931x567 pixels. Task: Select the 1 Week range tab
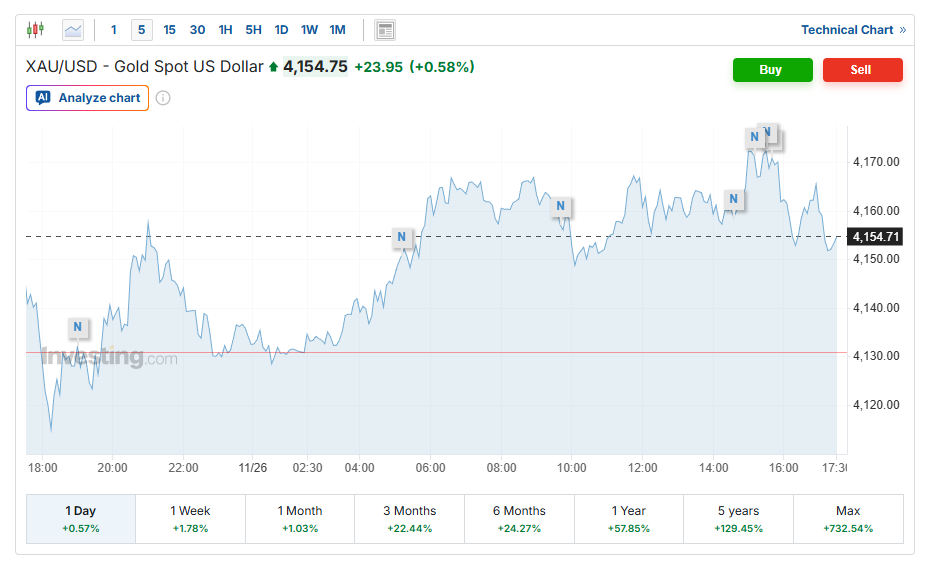[x=190, y=518]
